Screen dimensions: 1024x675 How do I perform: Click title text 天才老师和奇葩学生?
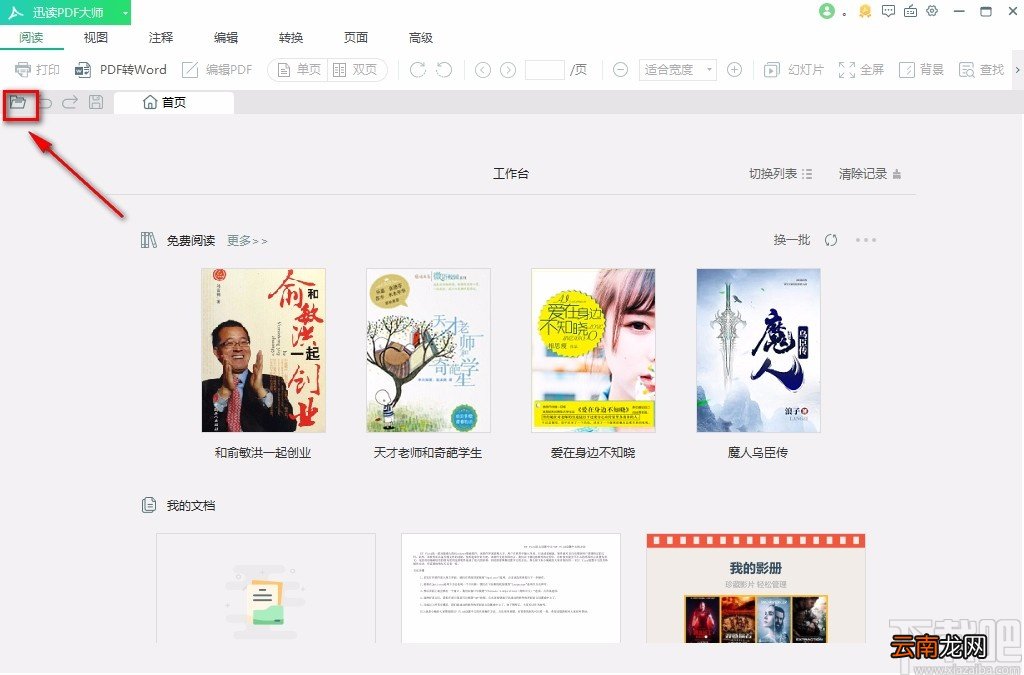[428, 452]
